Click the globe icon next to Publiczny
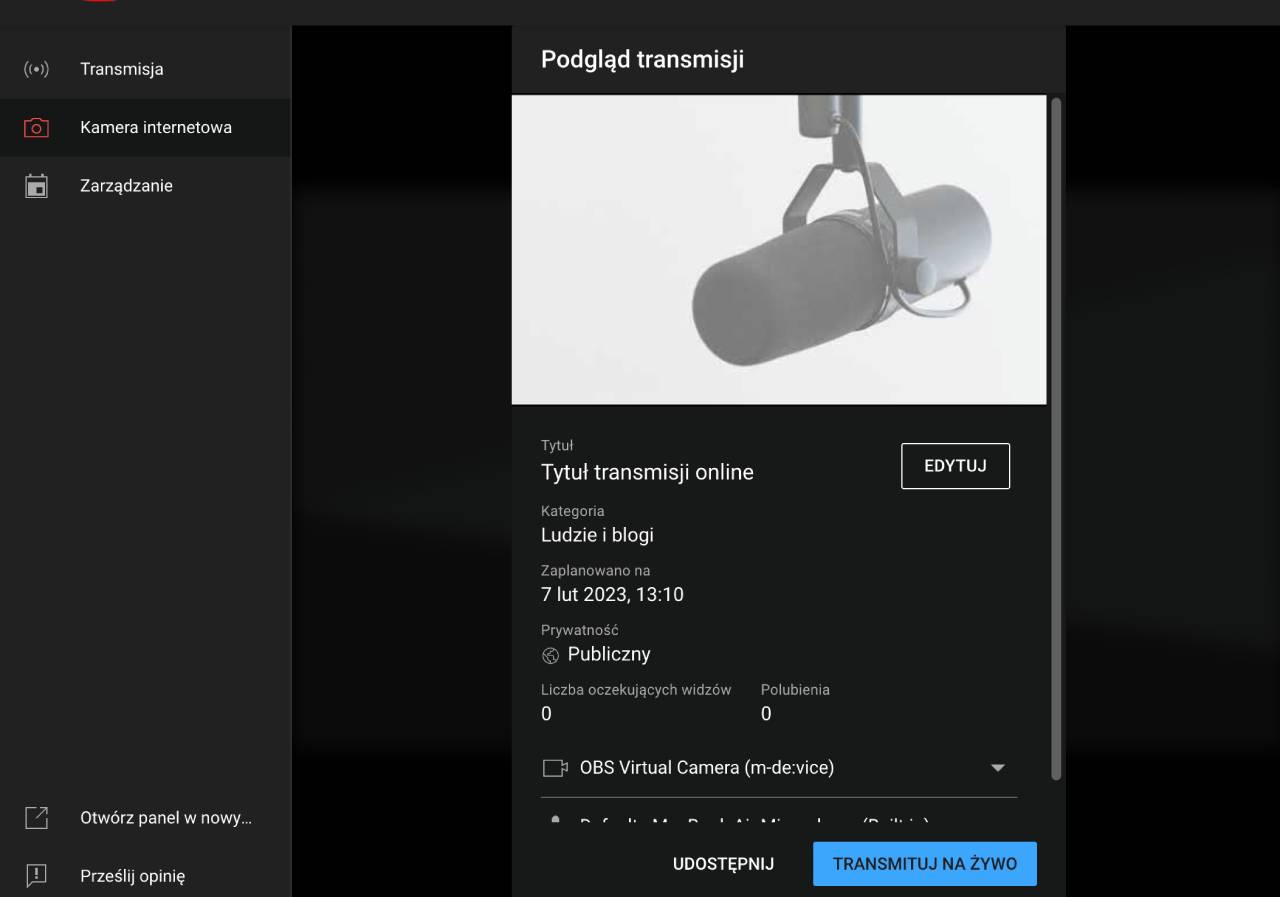Screen dimensions: 1280x897 [550, 655]
